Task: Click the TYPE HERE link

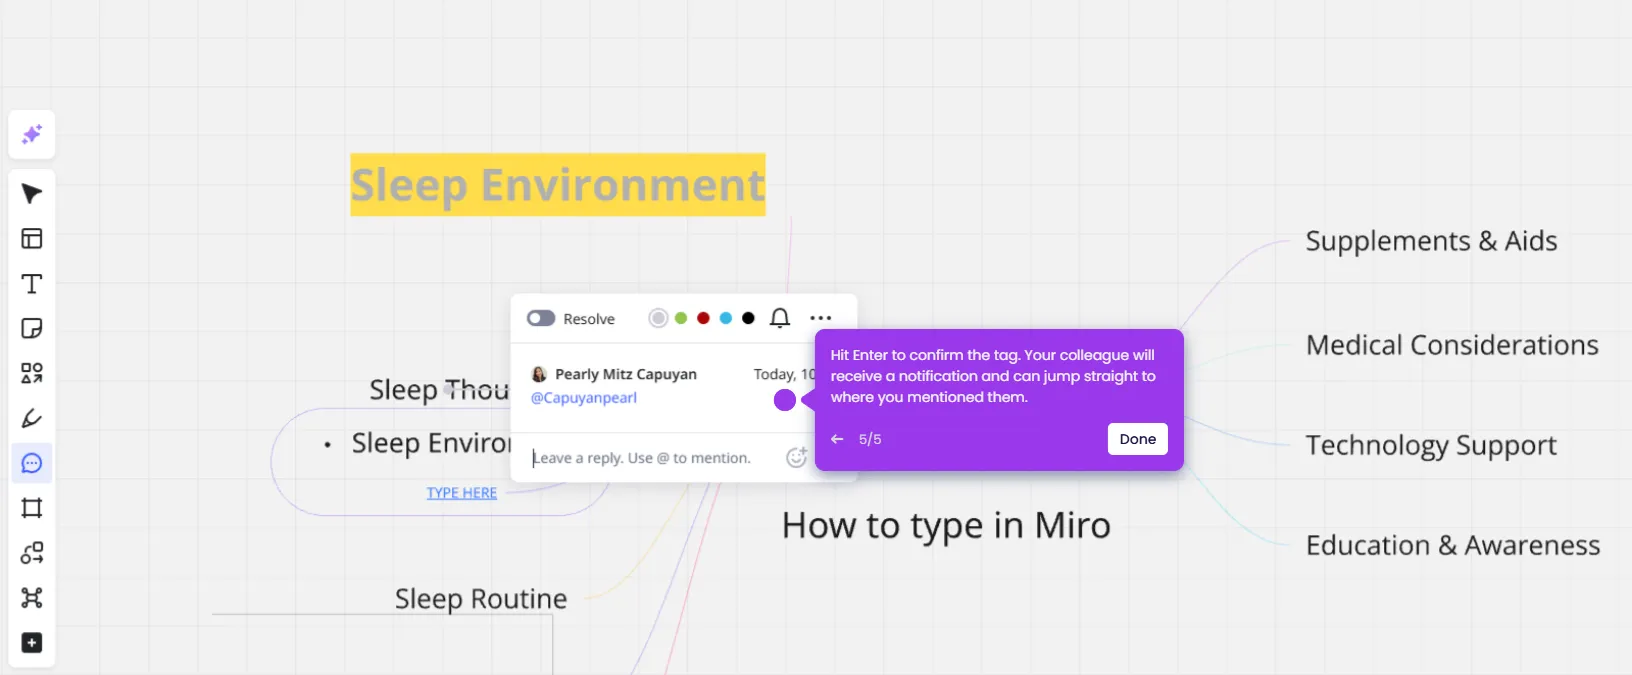Action: 462,493
